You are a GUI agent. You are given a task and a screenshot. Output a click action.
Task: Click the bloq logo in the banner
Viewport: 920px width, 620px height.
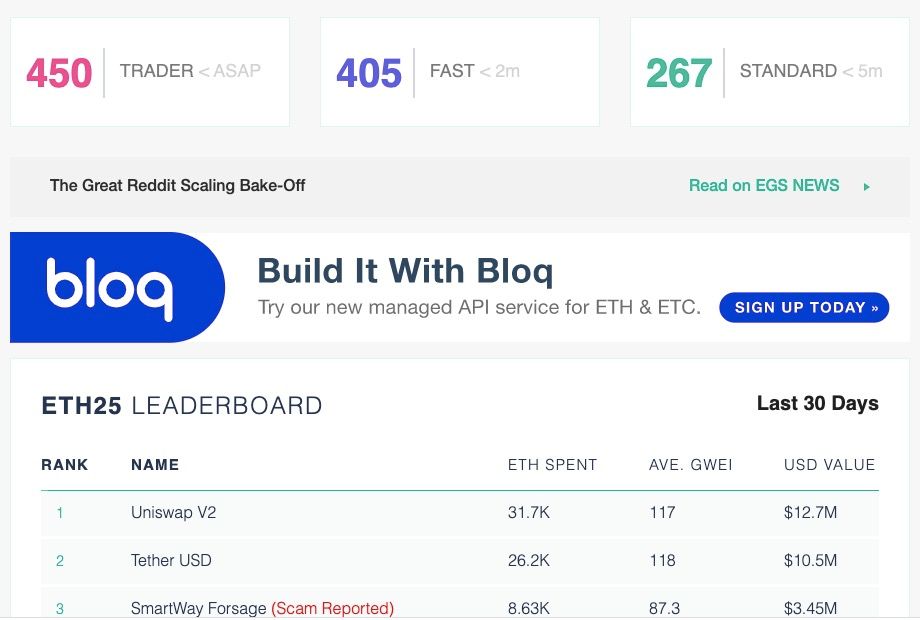110,289
